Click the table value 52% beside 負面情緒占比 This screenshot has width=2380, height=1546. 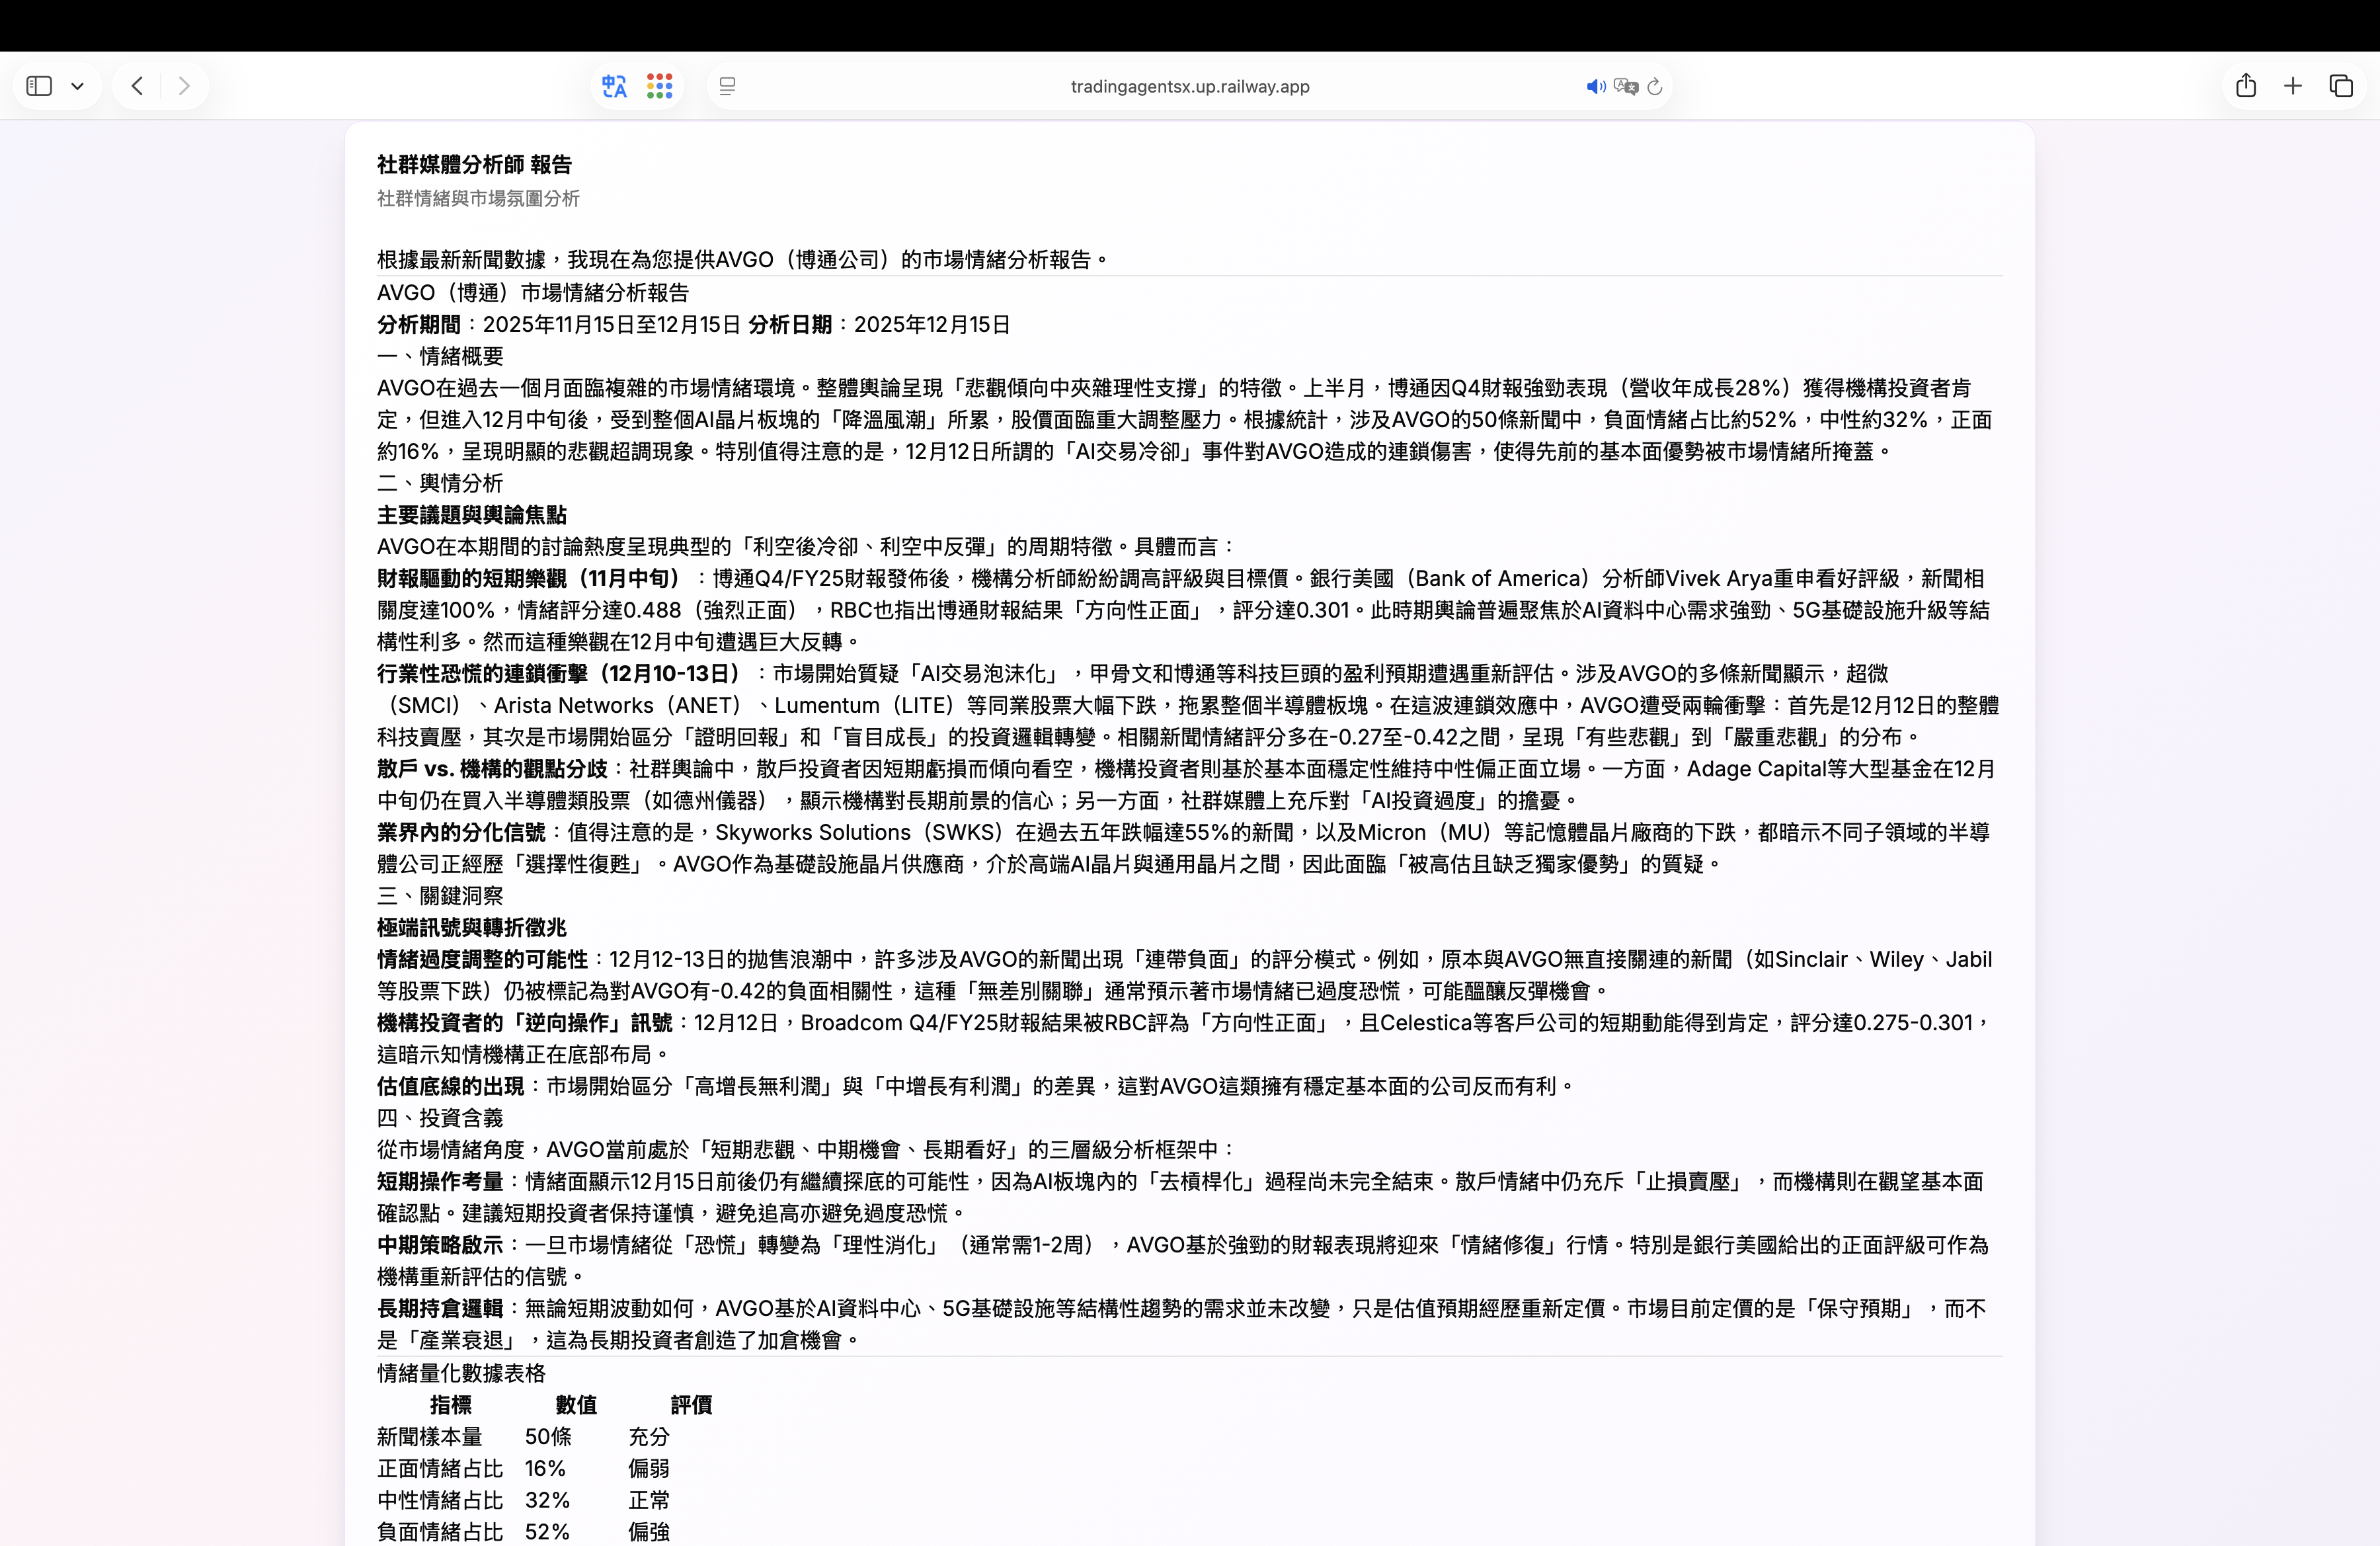click(547, 1532)
